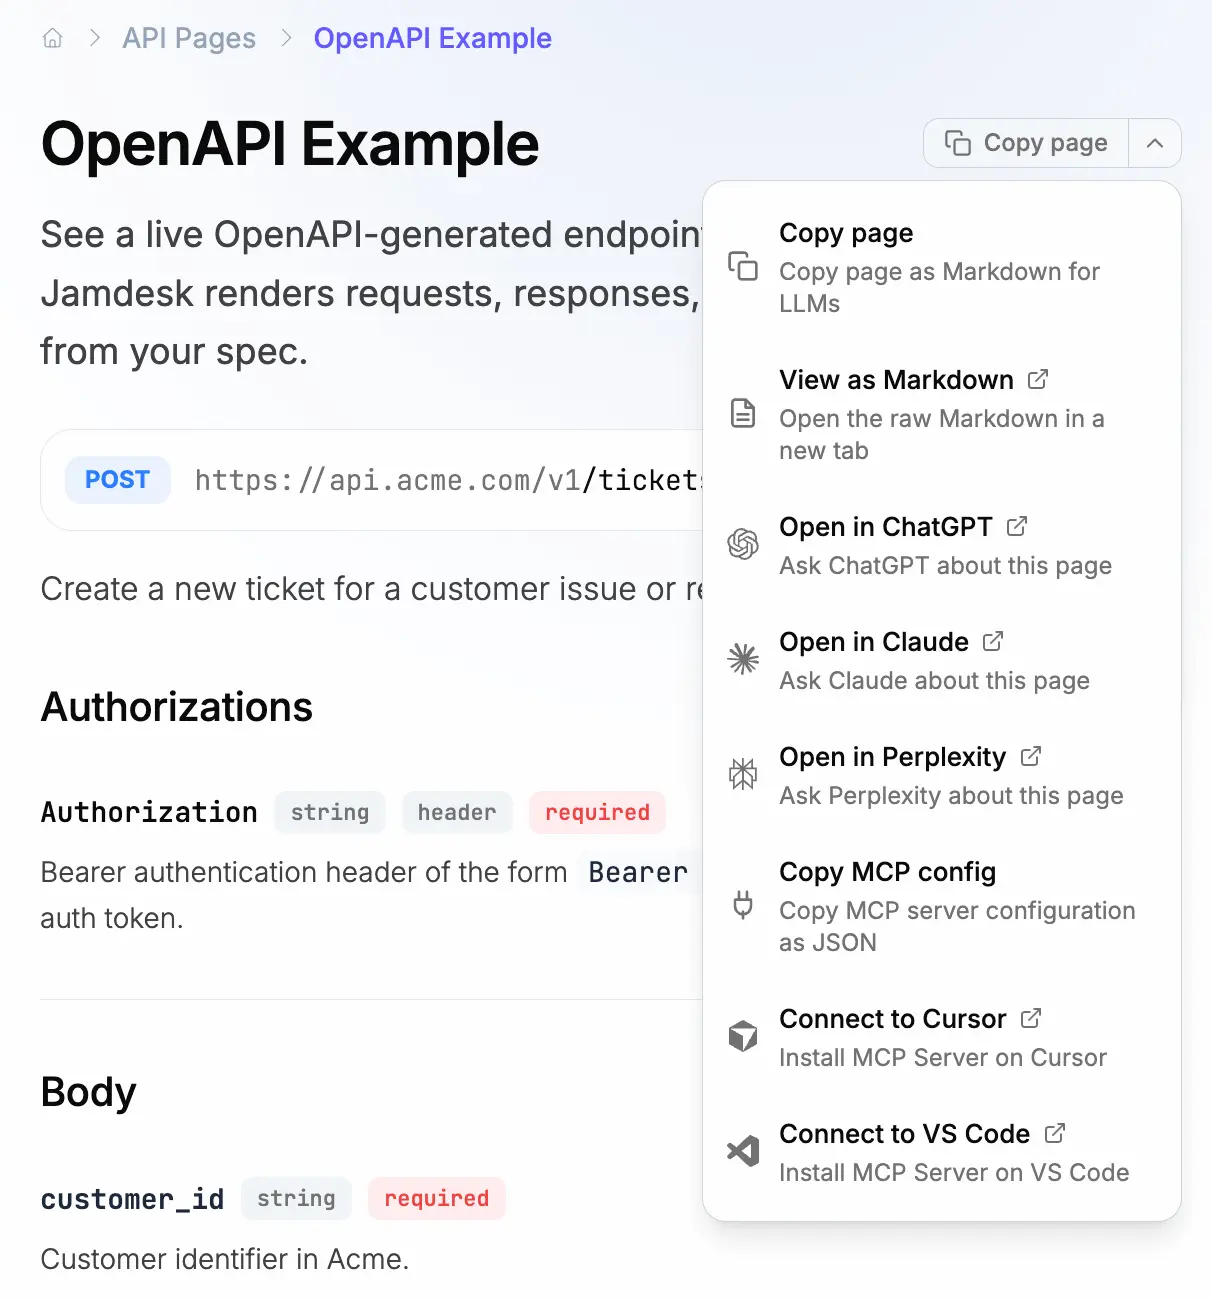Click the required badge next to customer_id
Viewport: 1212px width, 1300px height.
point(436,1198)
